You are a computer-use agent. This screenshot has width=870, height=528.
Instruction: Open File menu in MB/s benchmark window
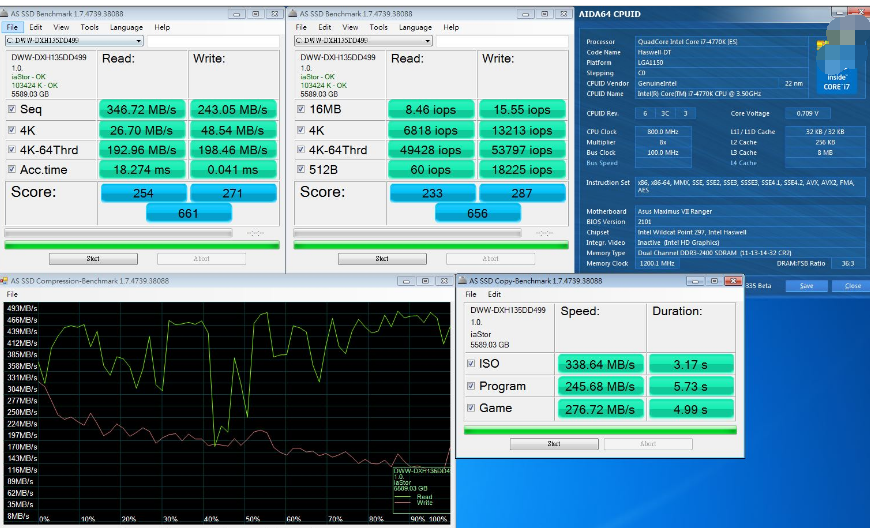[x=12, y=27]
